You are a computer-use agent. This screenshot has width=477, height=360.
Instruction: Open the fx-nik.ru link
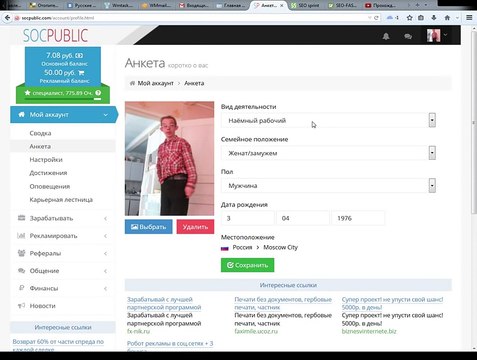(x=138, y=331)
